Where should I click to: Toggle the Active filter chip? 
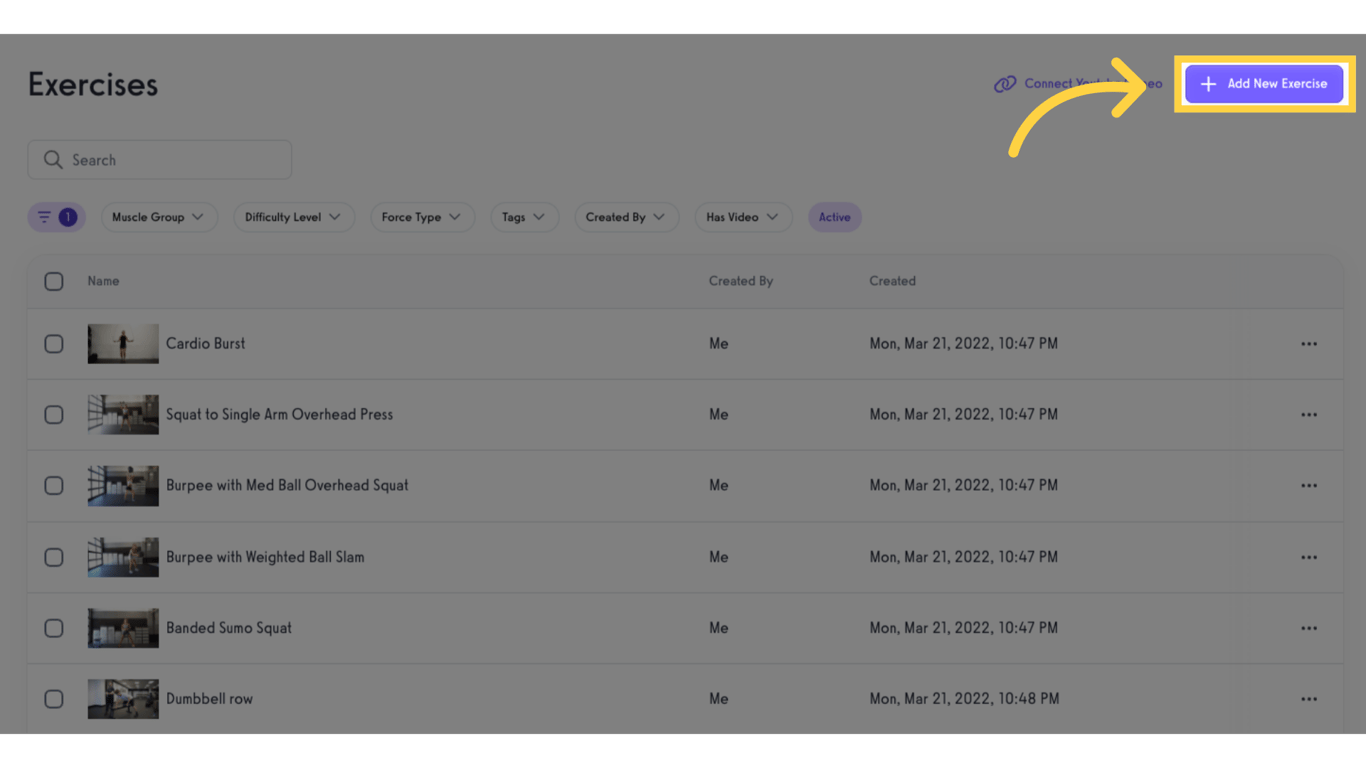point(835,217)
